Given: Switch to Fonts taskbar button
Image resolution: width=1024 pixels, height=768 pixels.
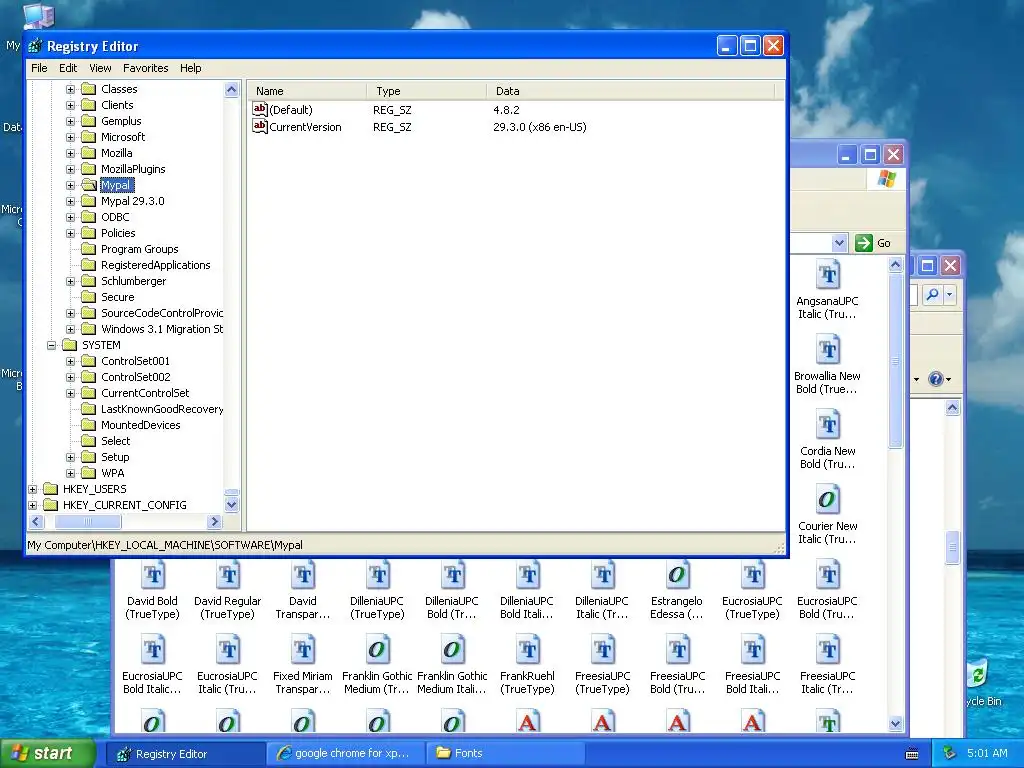Looking at the screenshot, I should pyautogui.click(x=505, y=754).
